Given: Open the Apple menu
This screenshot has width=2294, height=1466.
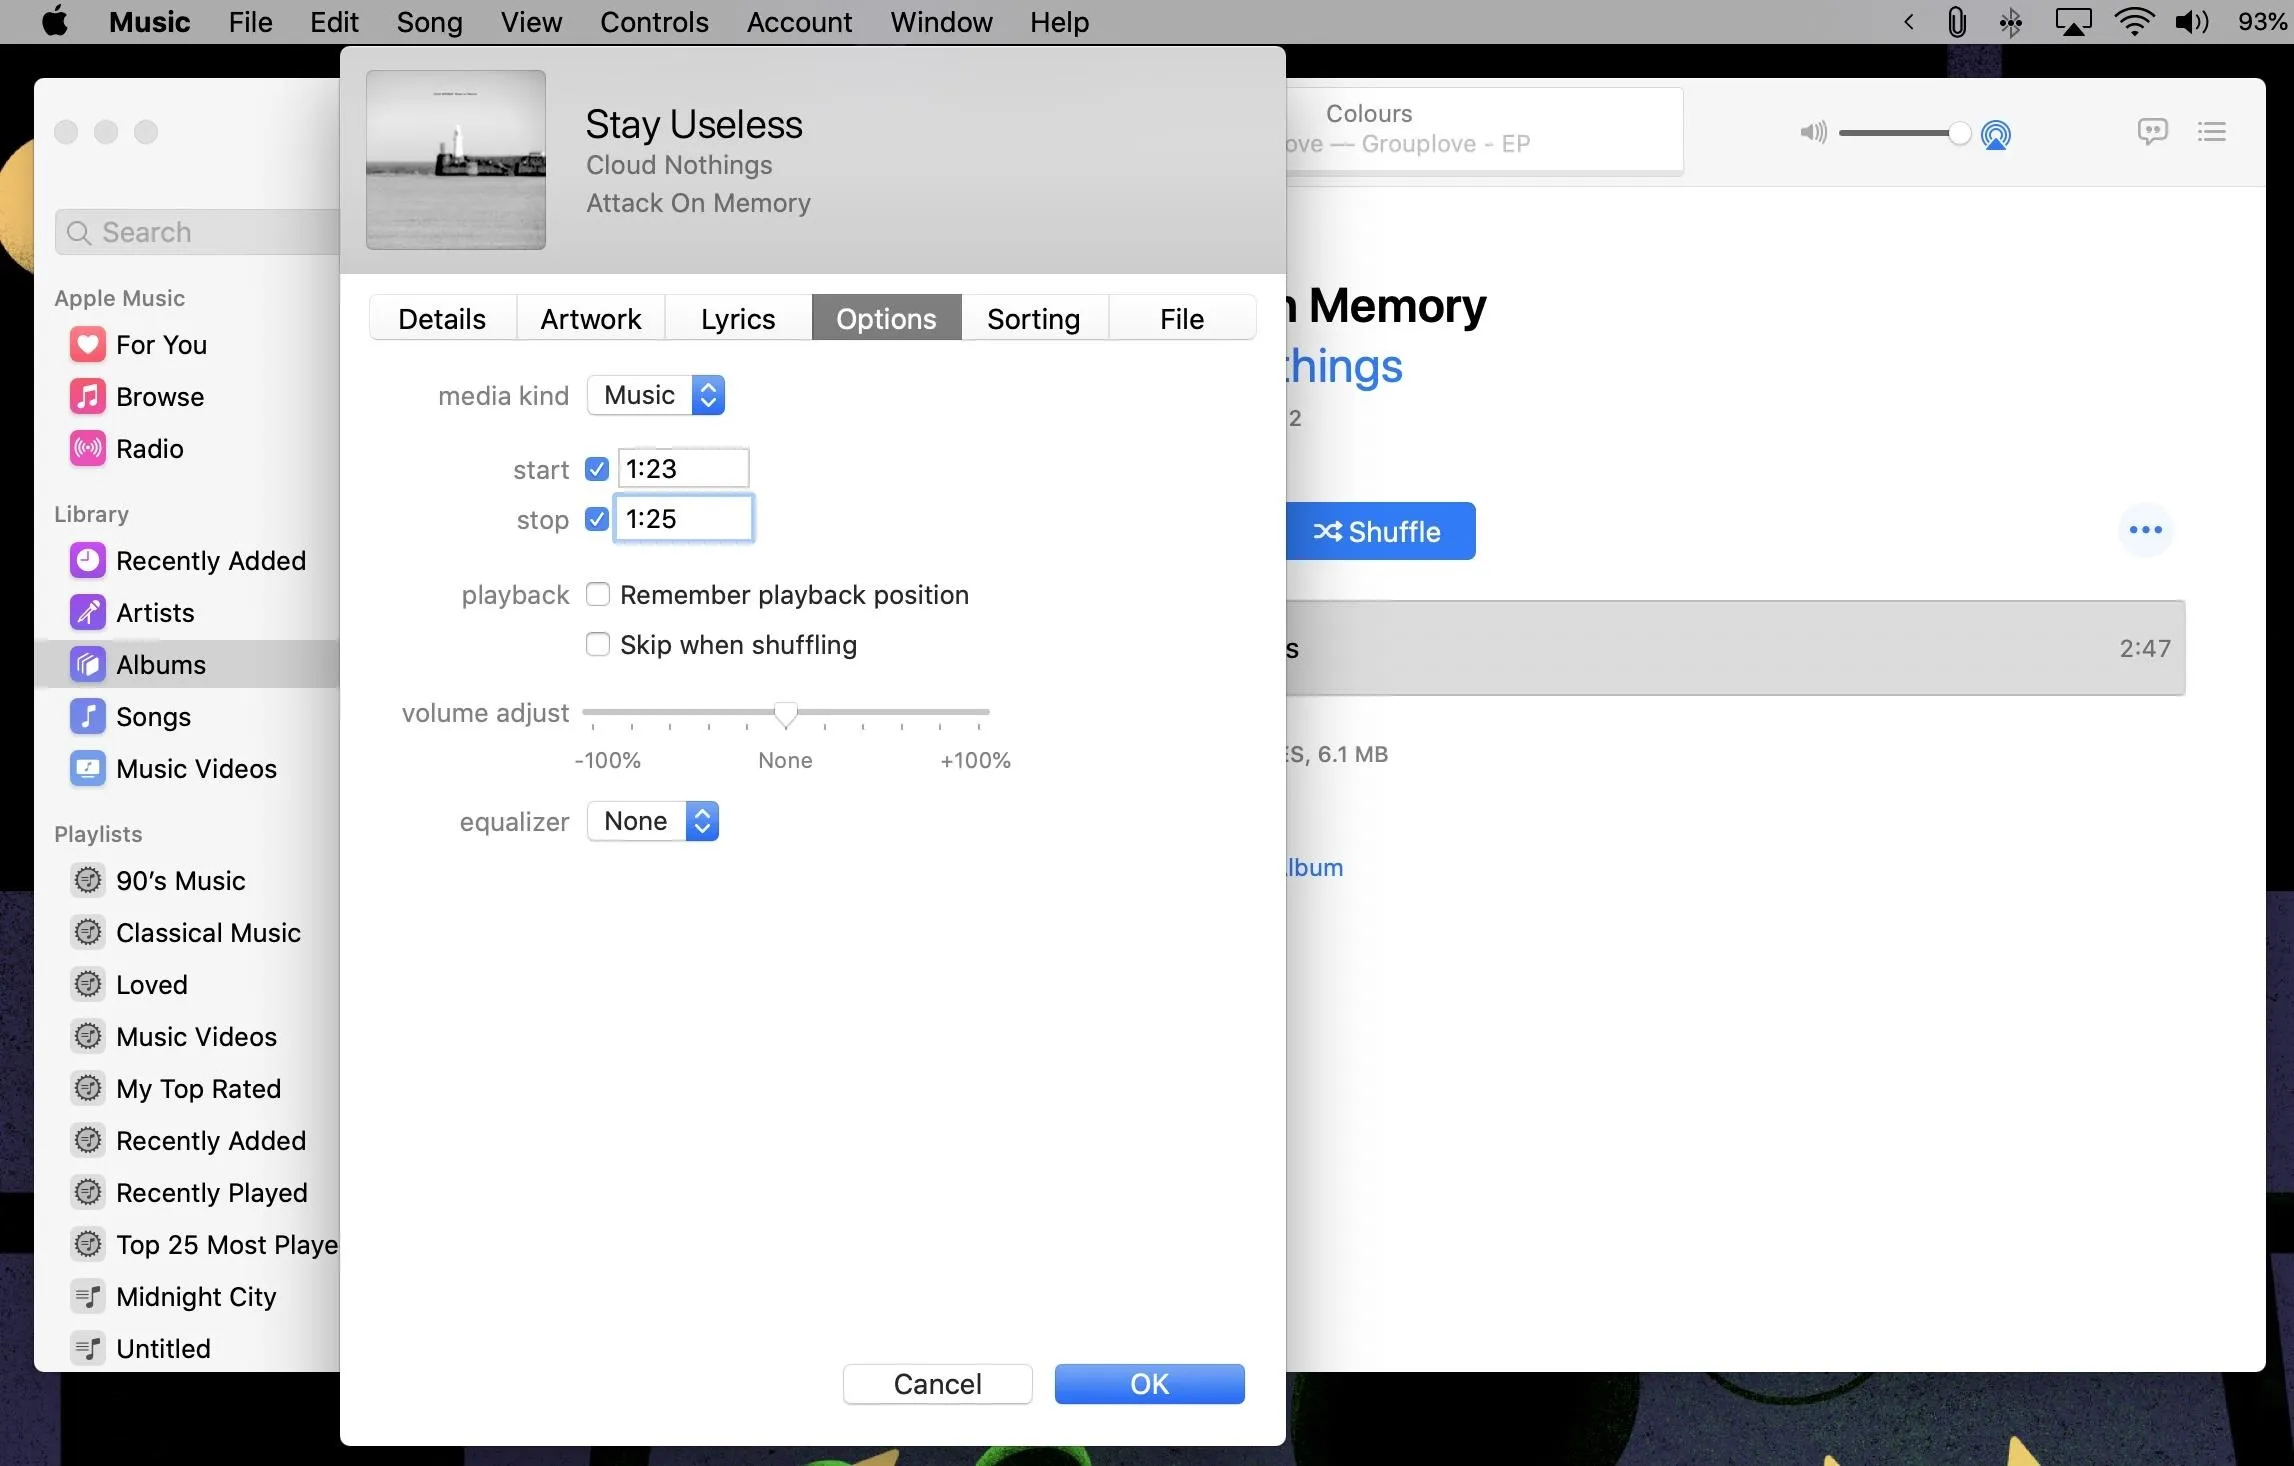Looking at the screenshot, I should point(56,21).
